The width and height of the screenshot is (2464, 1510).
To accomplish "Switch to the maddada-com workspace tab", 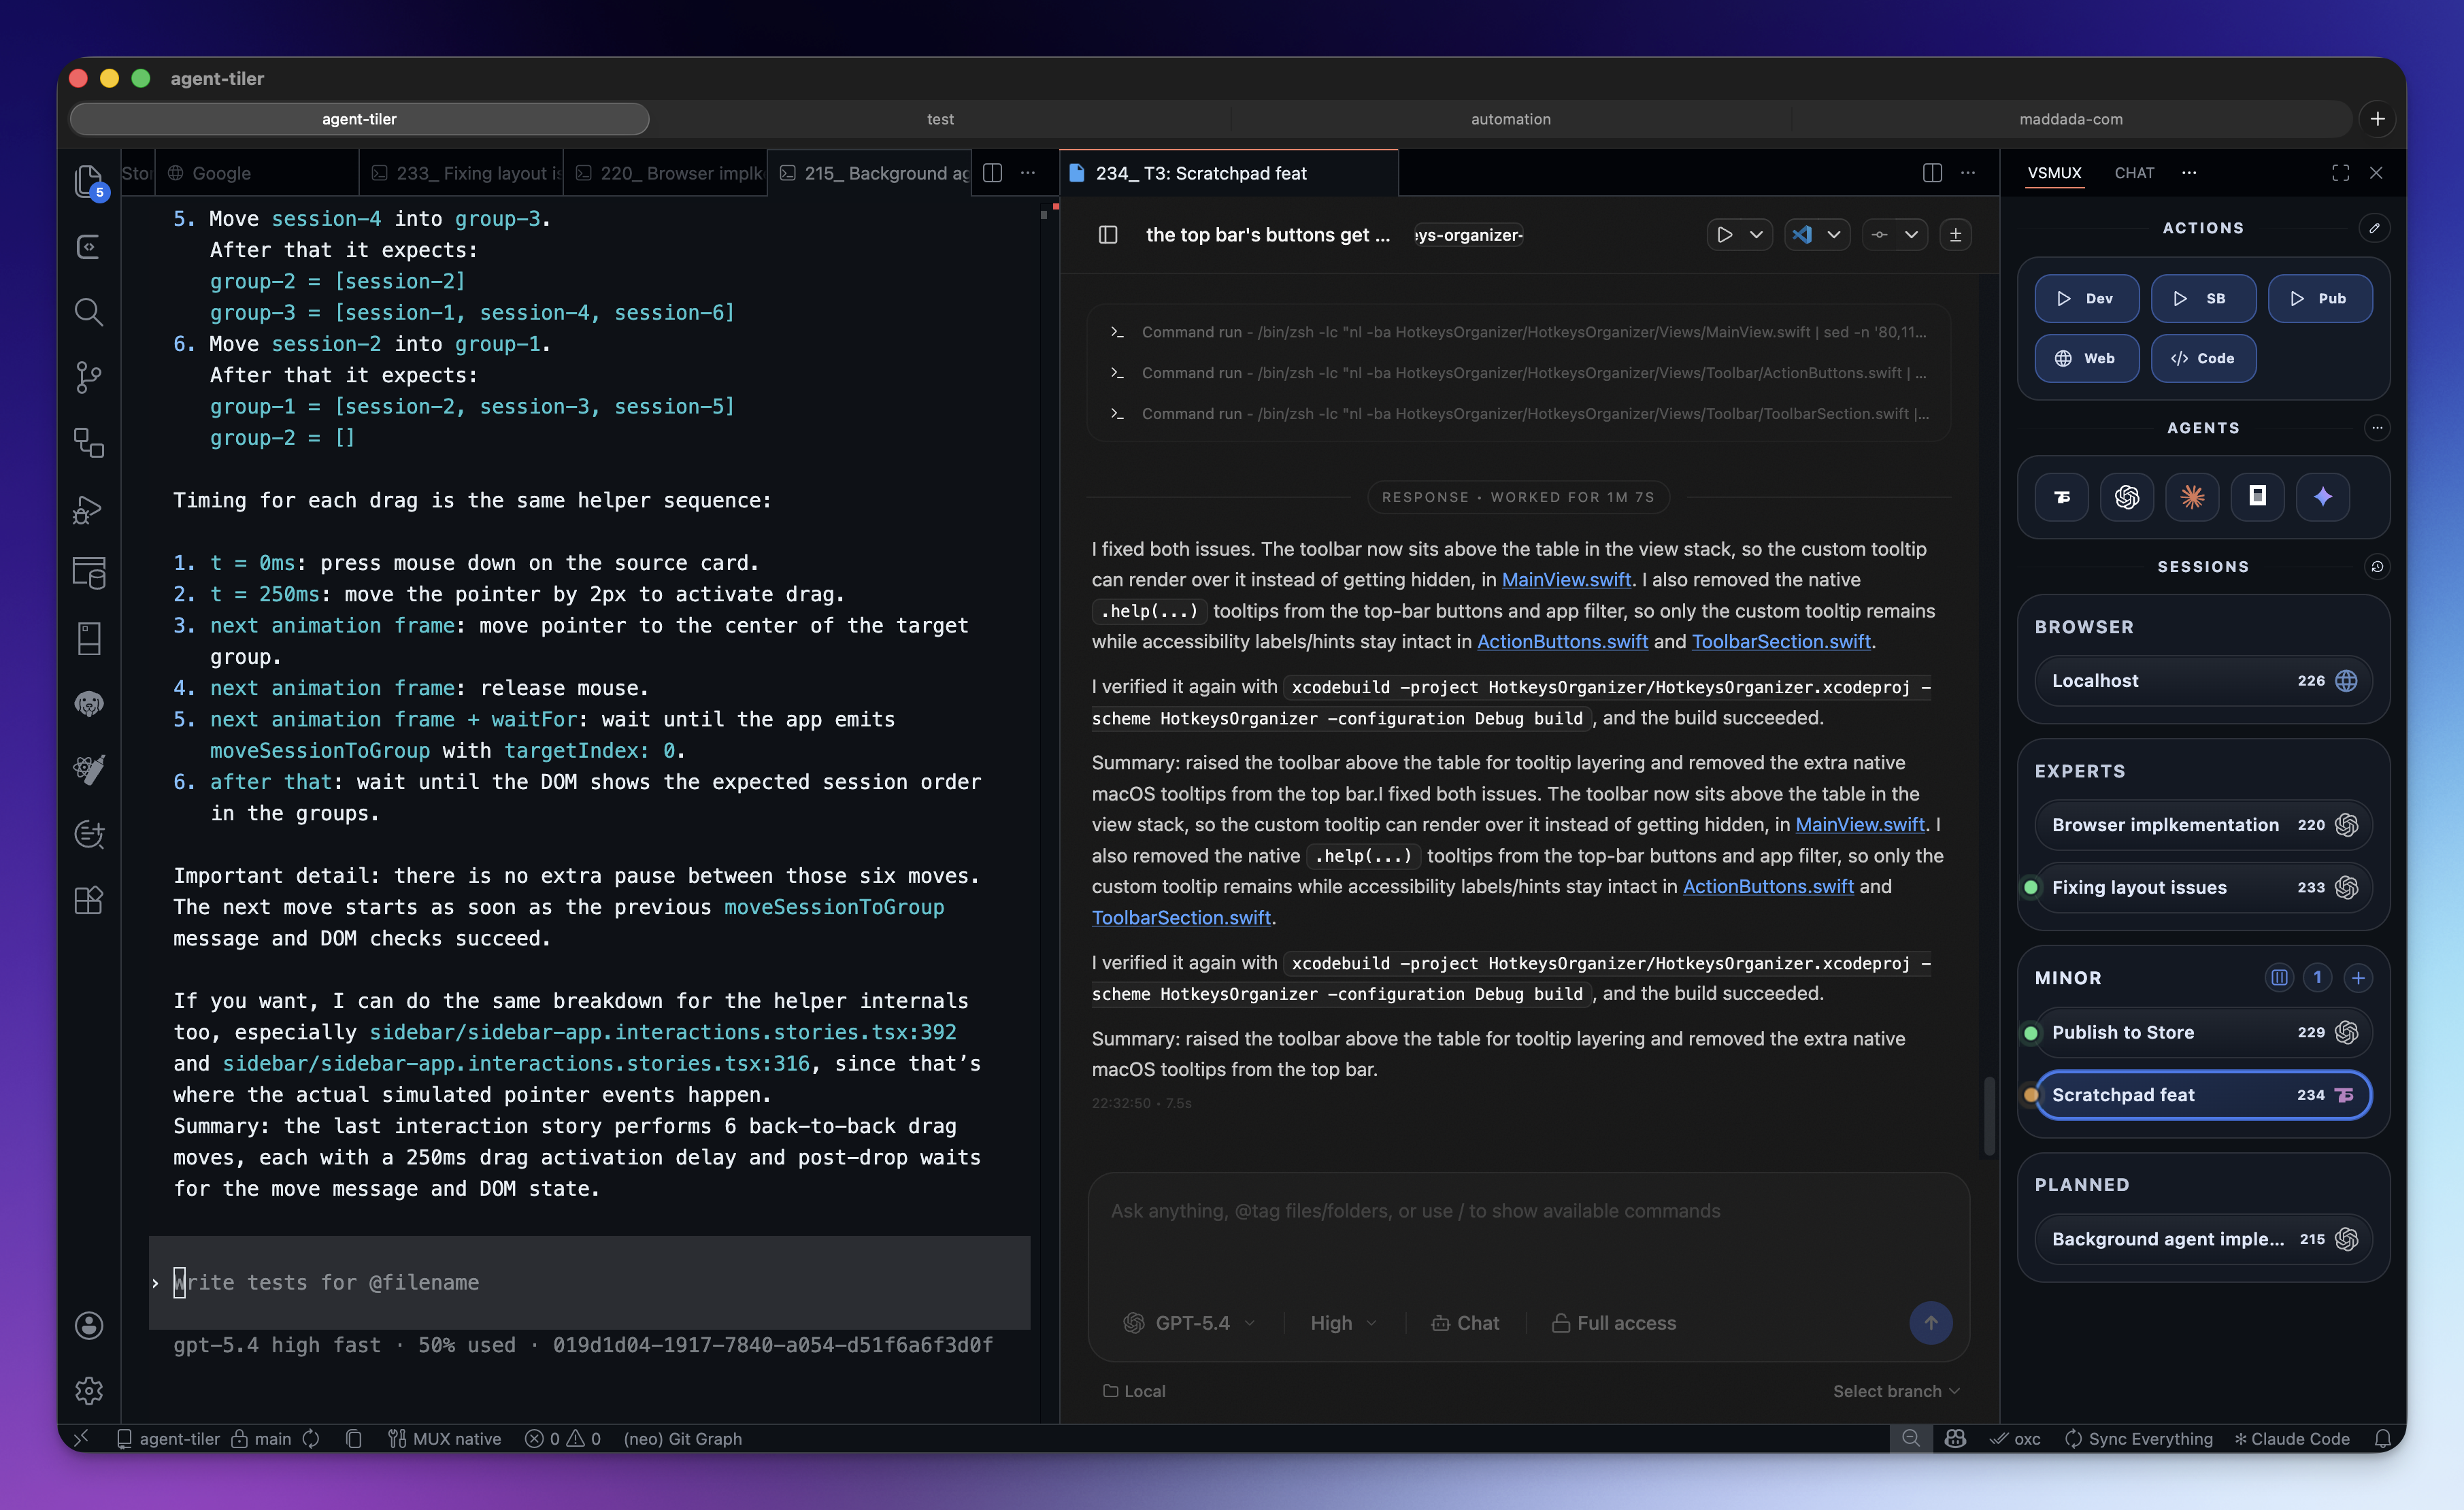I will point(2071,119).
